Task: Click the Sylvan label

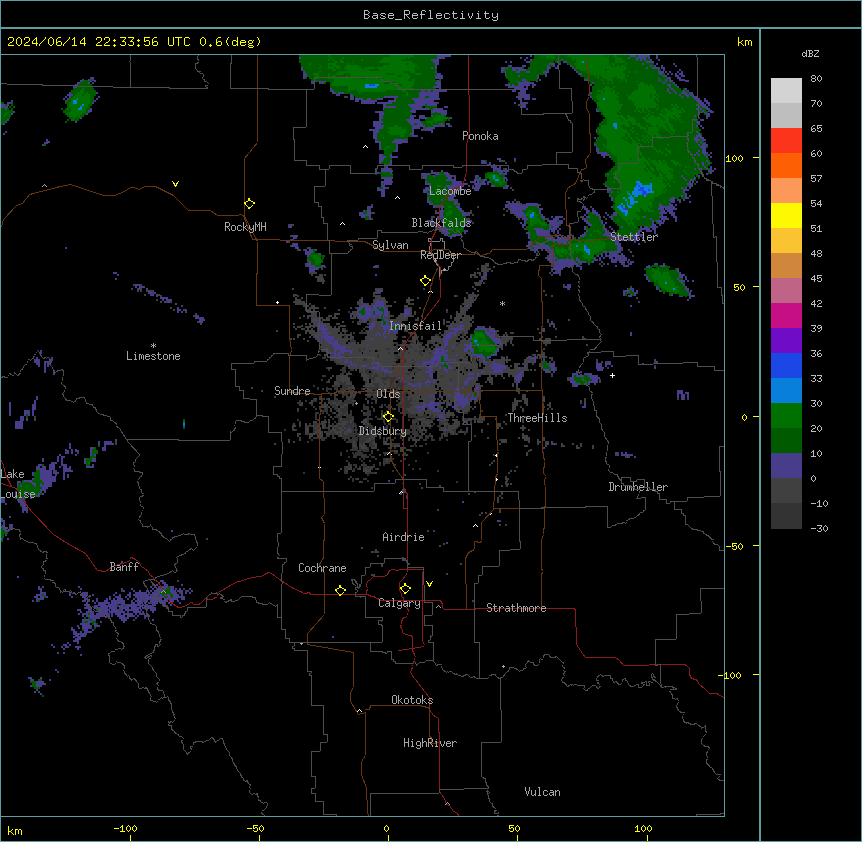Action: pos(390,245)
